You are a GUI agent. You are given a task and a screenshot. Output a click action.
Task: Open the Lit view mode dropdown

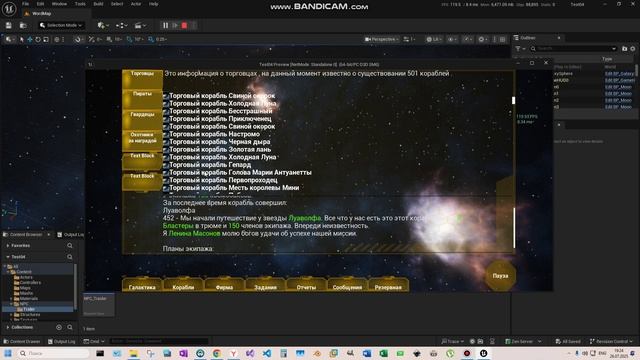[434, 39]
